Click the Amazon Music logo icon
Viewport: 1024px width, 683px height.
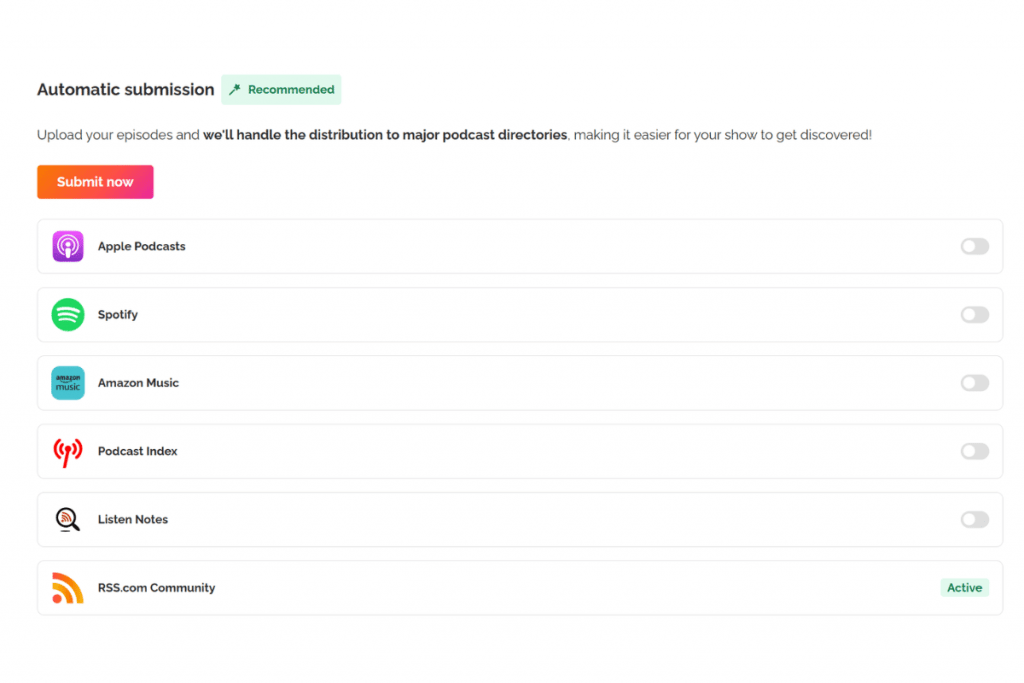click(x=68, y=383)
